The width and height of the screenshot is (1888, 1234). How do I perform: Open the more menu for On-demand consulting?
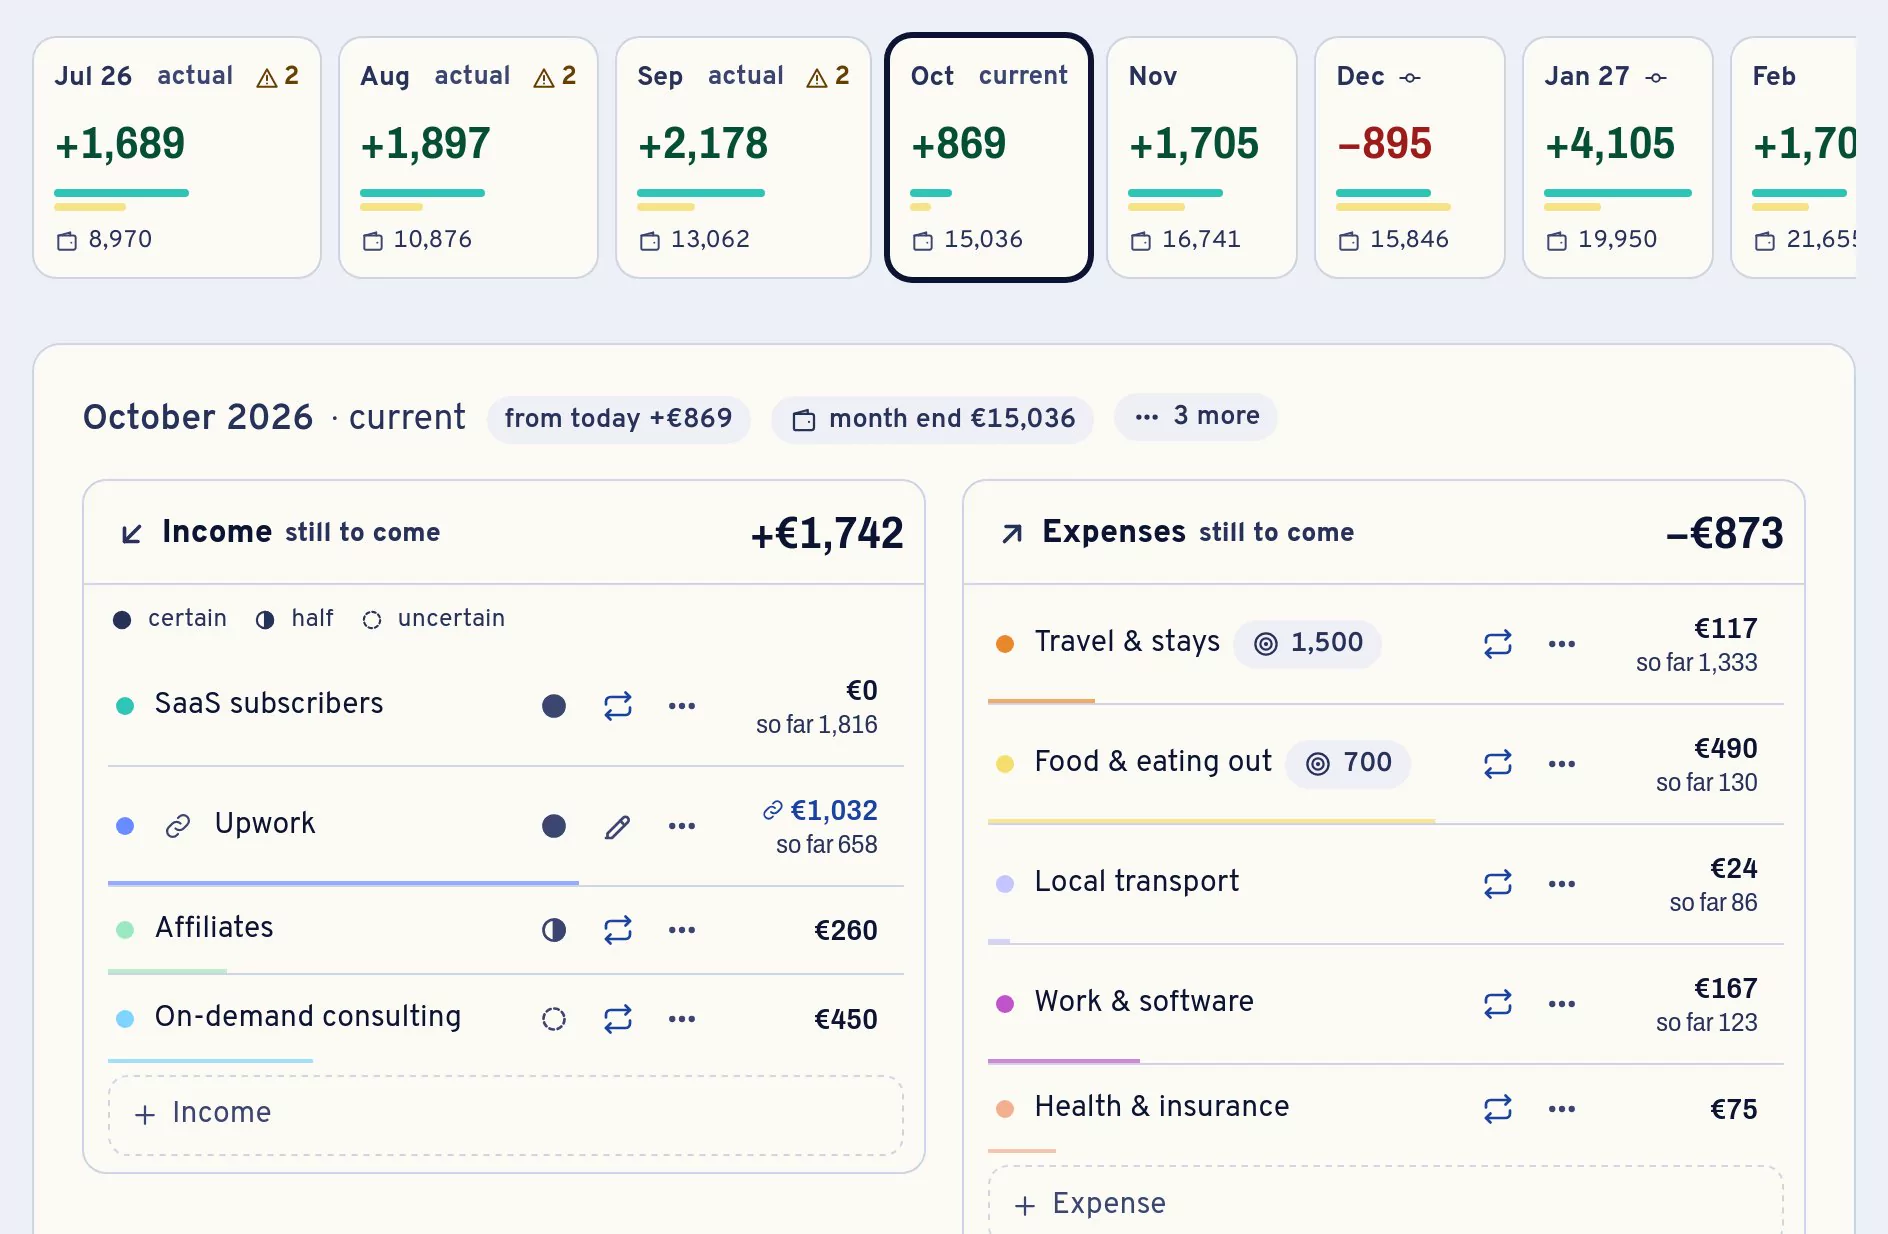point(682,1019)
